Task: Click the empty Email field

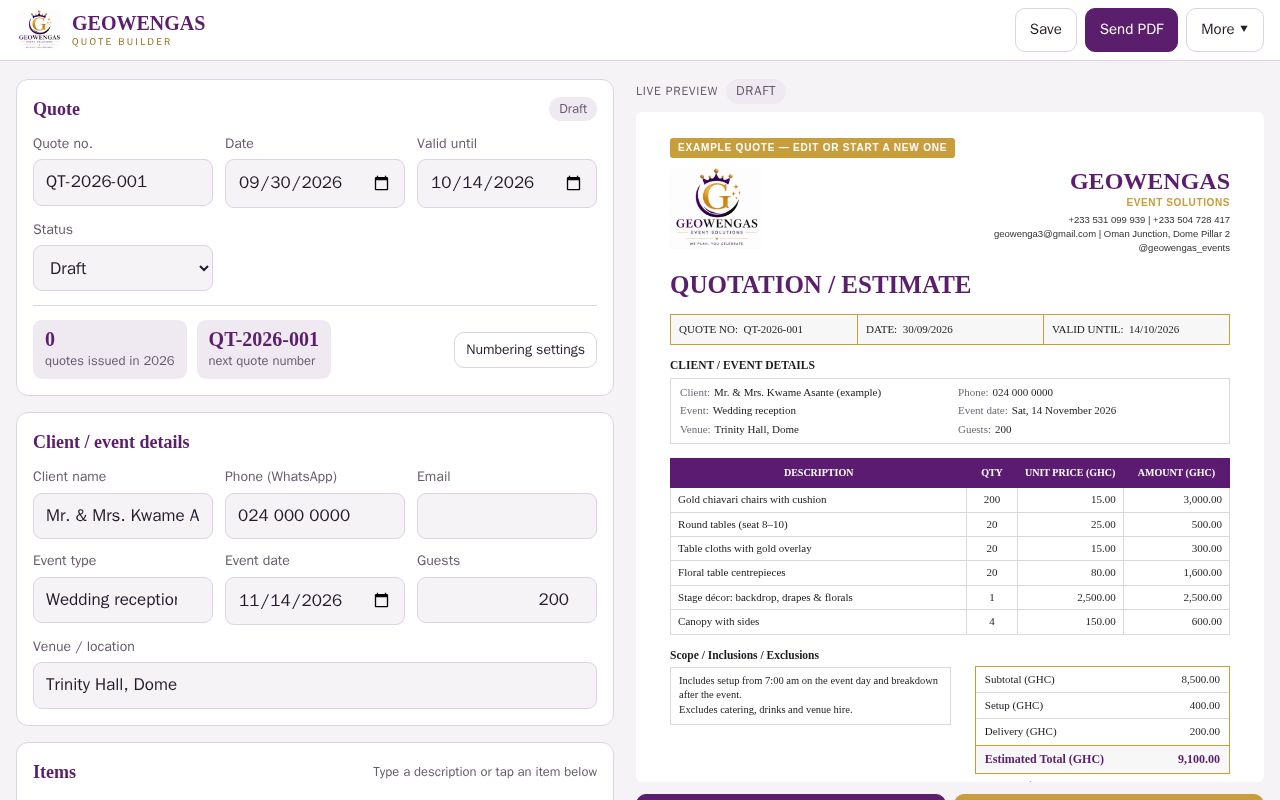Action: 507,516
